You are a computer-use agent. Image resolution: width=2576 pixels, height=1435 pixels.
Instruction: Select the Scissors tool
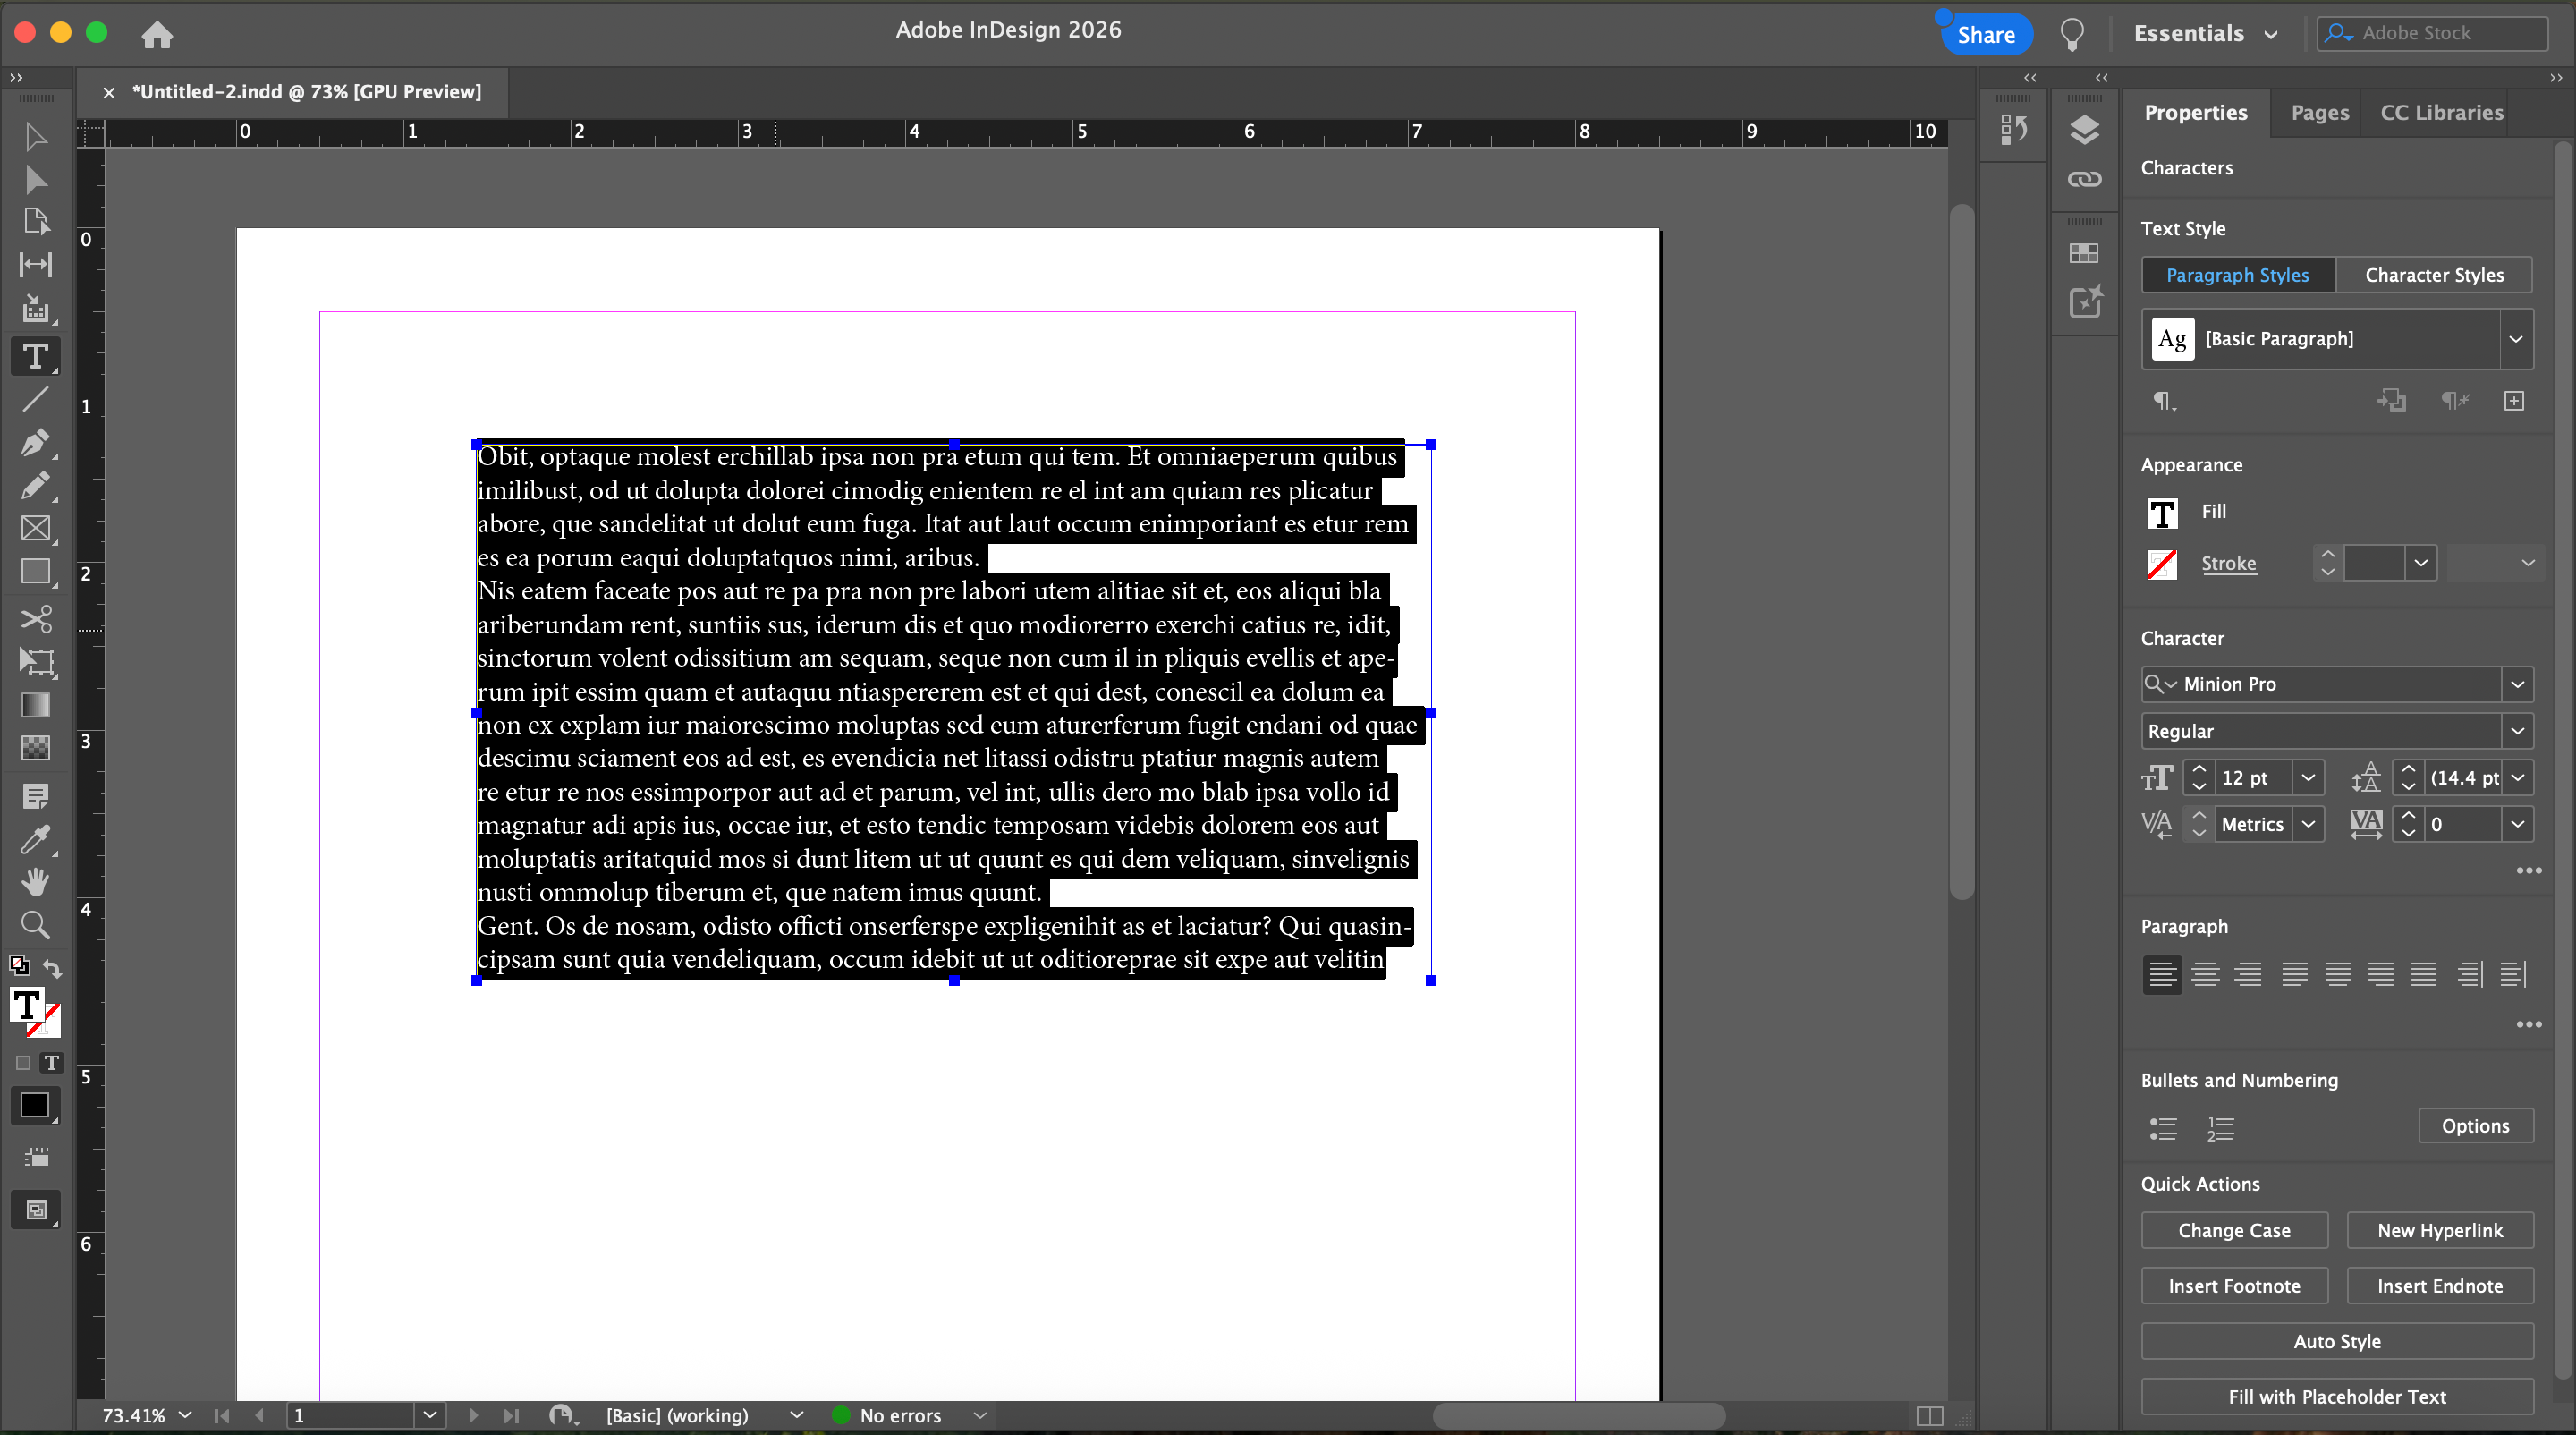pyautogui.click(x=35, y=619)
